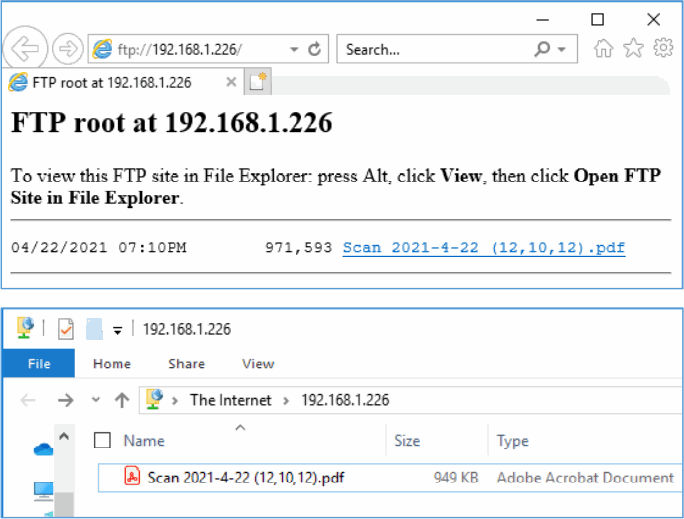The height and width of the screenshot is (519, 684).
Task: Click the 04/22/2021 07:10PM date text
Action: point(99,247)
